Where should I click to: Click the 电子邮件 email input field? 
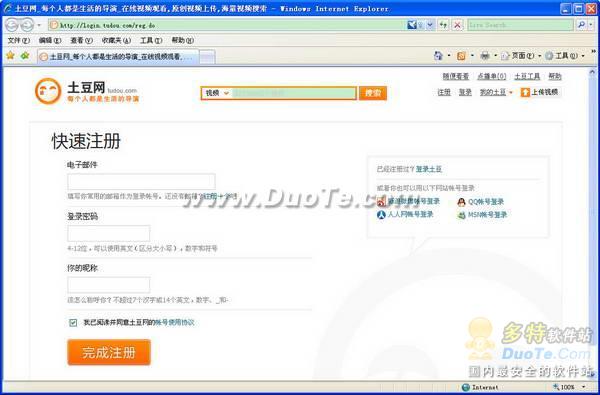point(141,182)
